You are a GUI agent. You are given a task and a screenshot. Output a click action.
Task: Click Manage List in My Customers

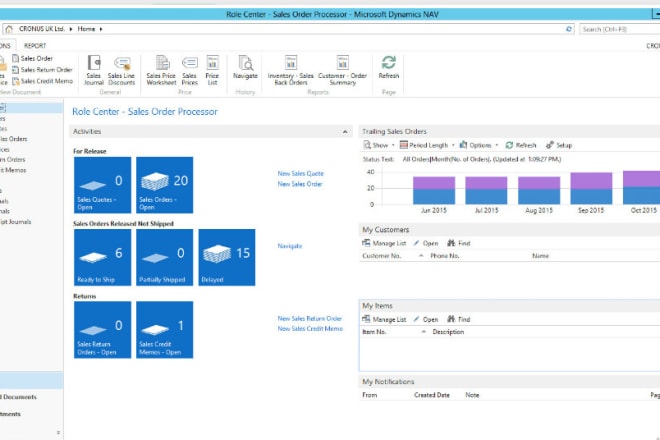point(384,243)
